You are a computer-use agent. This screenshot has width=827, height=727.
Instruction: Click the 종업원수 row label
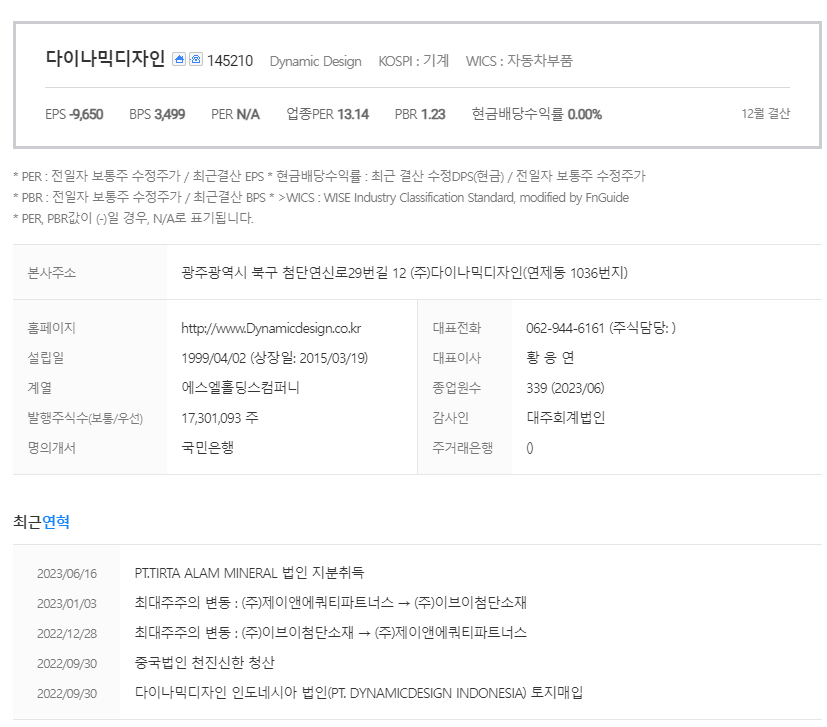pyautogui.click(x=457, y=388)
